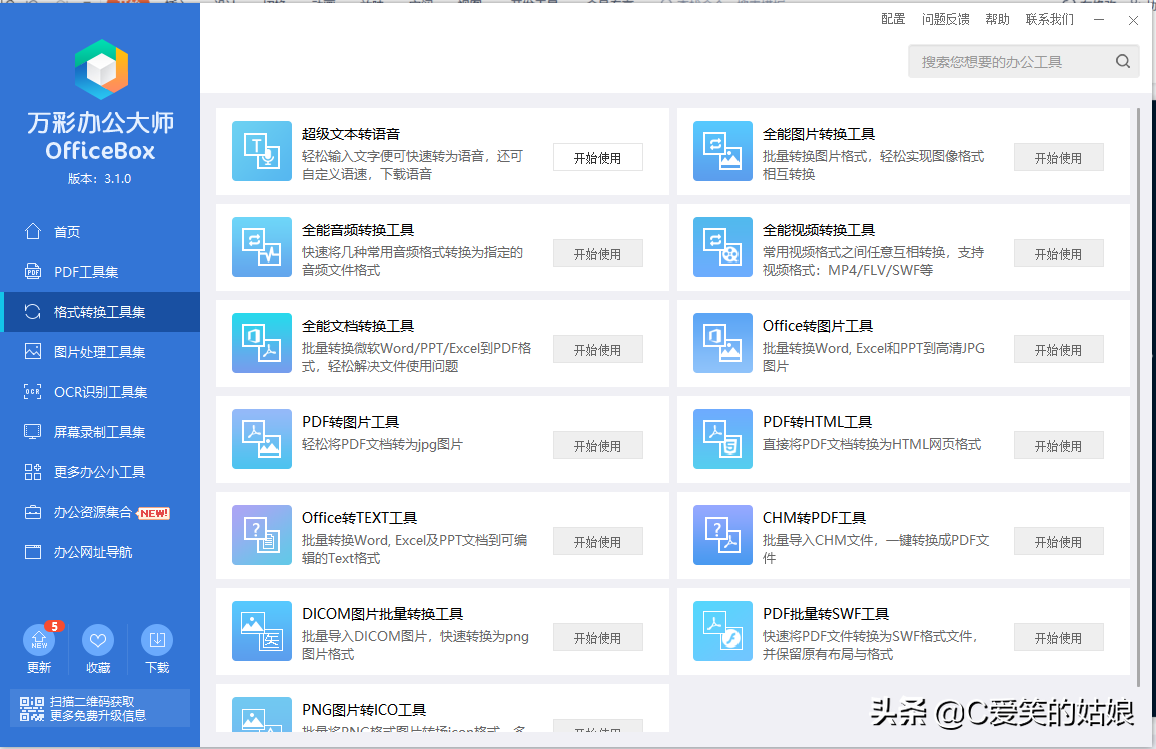Click the 办公网址导航 window icon
The width and height of the screenshot is (1156, 749).
pyautogui.click(x=33, y=551)
